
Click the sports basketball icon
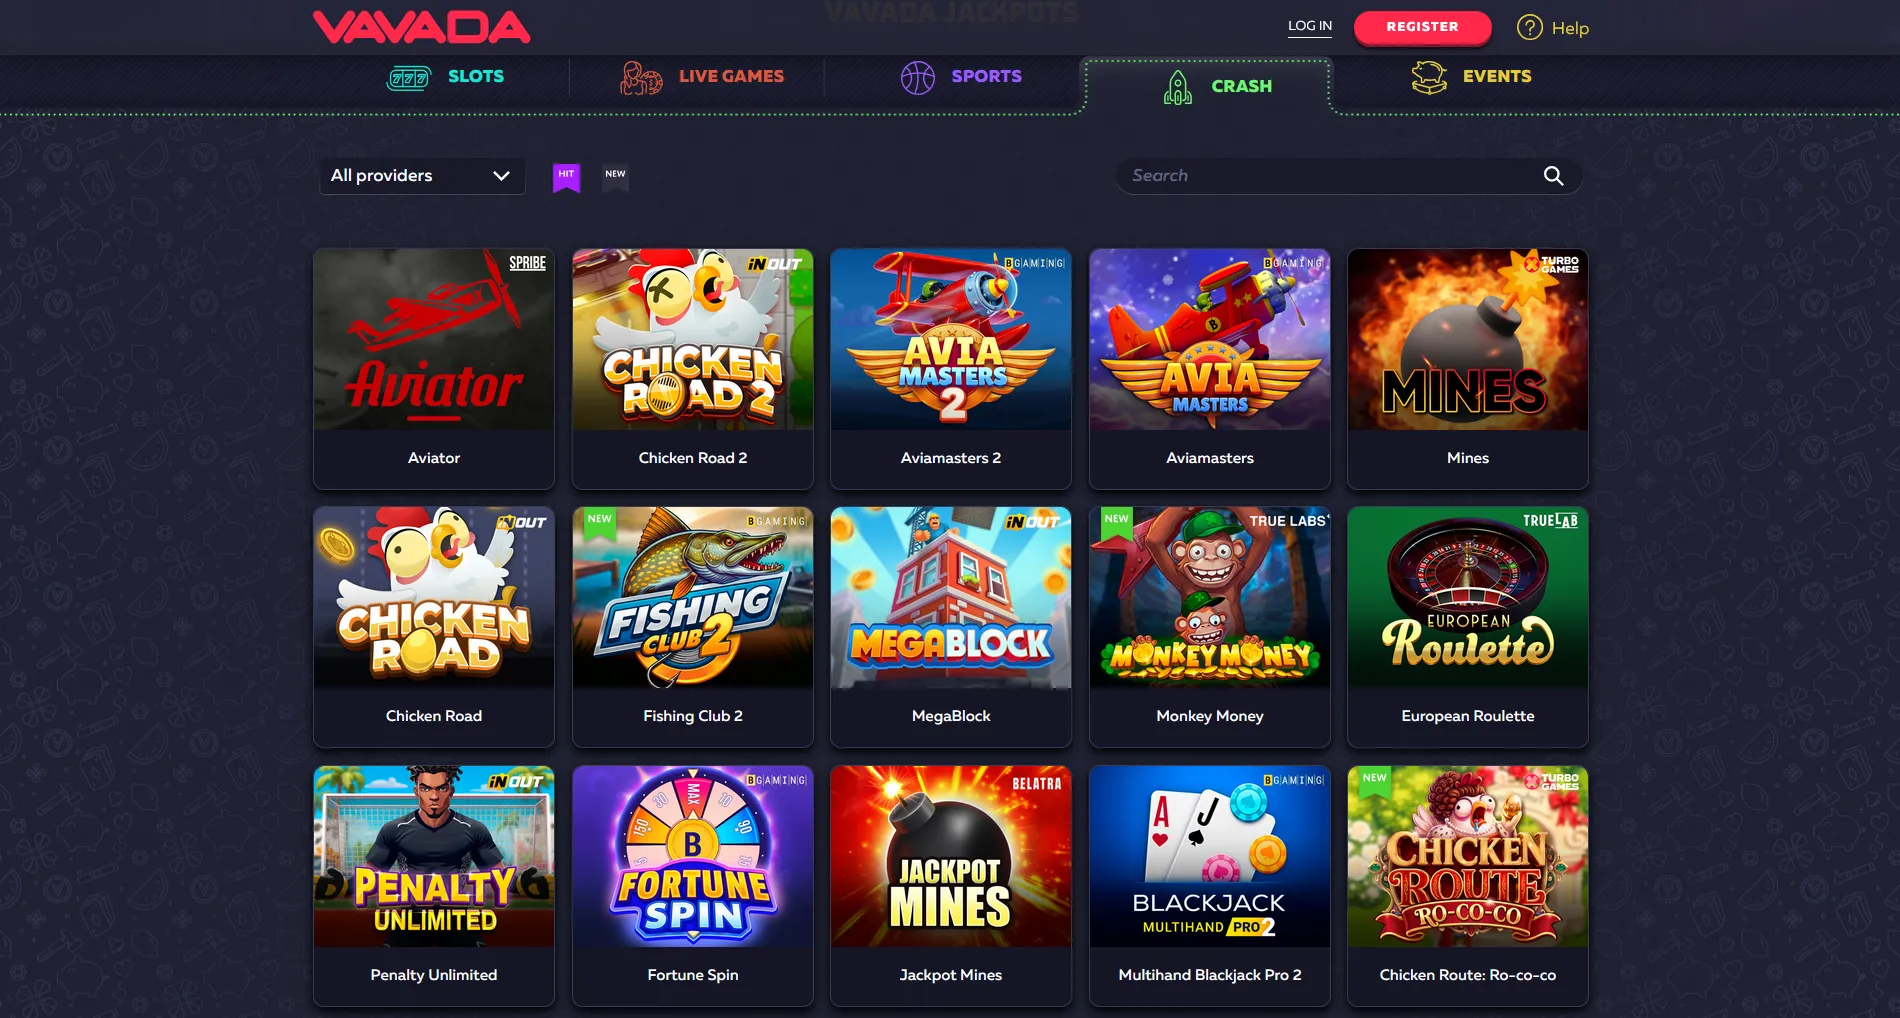pyautogui.click(x=917, y=77)
